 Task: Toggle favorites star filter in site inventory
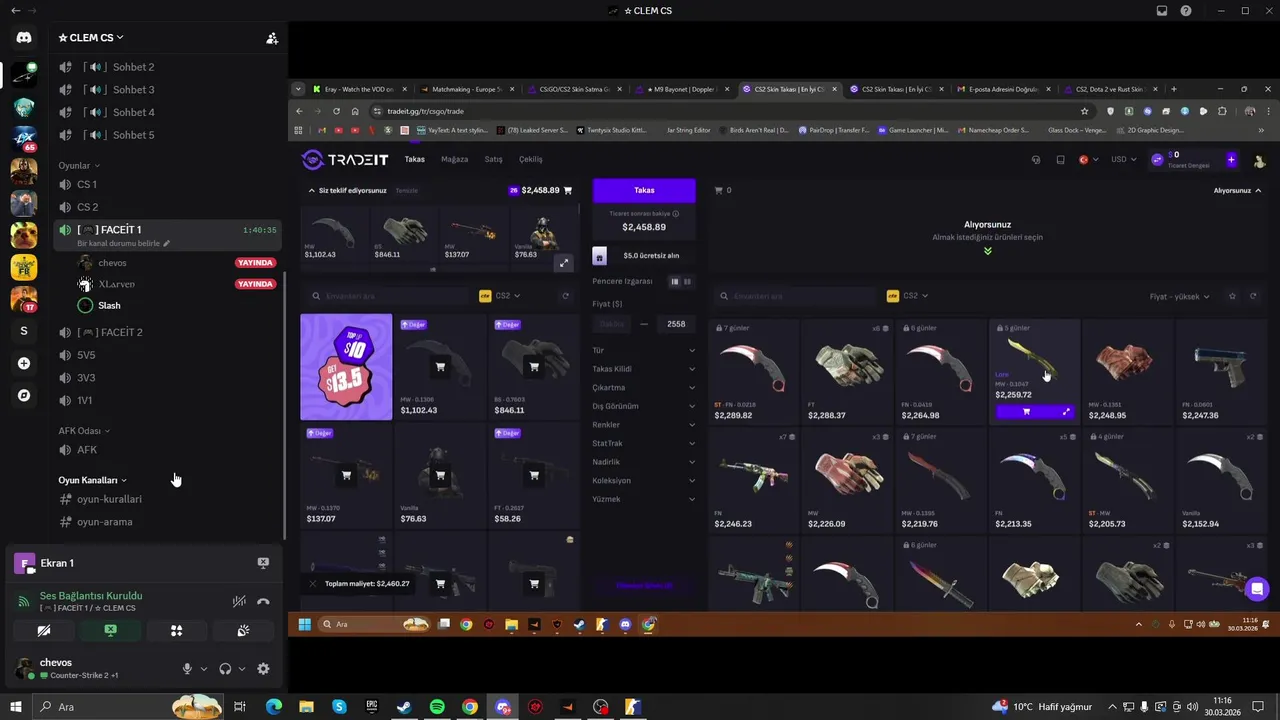point(1232,296)
